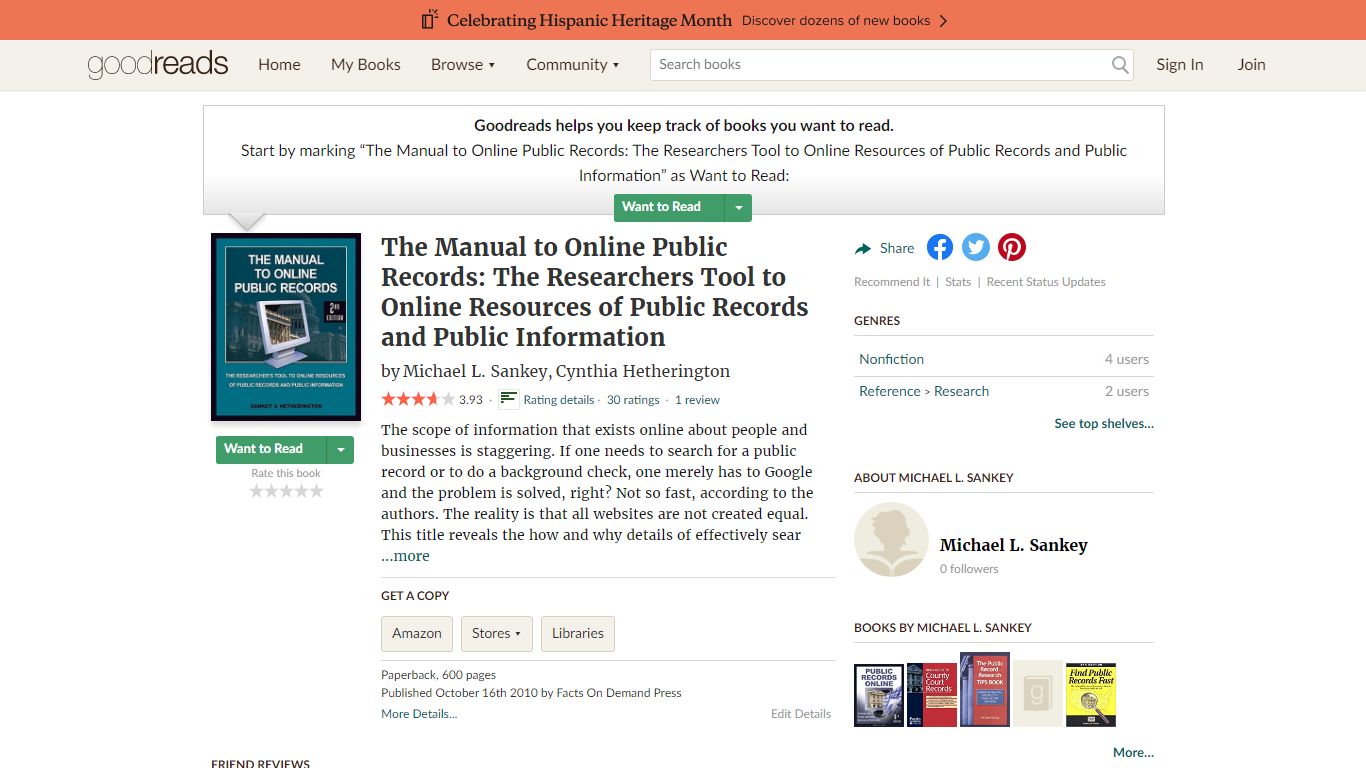Click Sign In

[x=1180, y=64]
